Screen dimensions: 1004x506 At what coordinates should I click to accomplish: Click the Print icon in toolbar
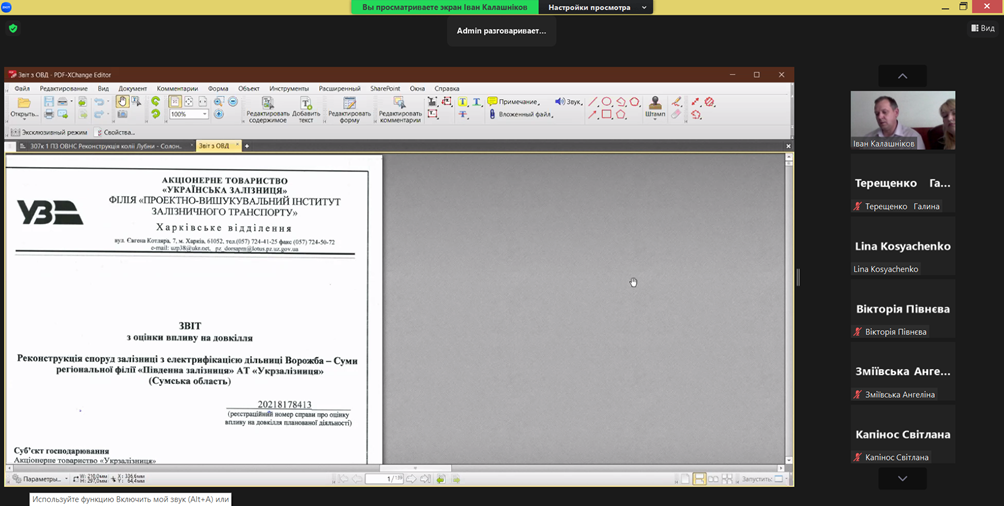pyautogui.click(x=49, y=114)
